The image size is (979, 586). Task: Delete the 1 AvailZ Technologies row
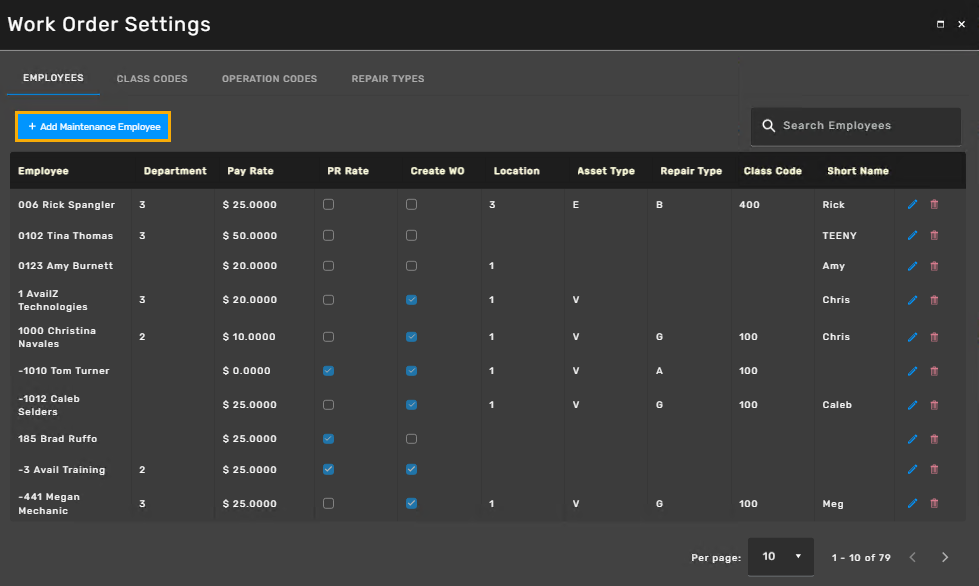click(x=934, y=300)
